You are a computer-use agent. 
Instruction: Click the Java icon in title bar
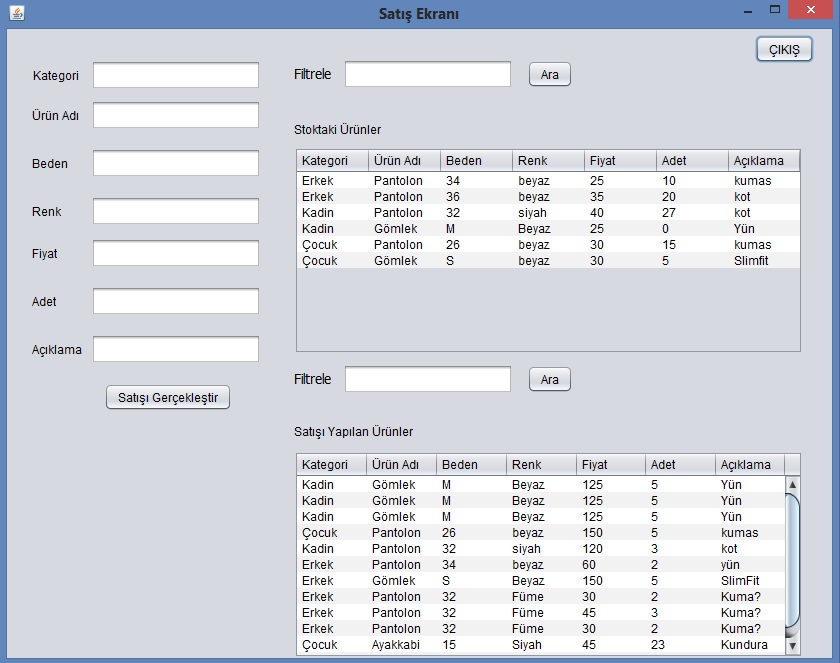click(15, 14)
